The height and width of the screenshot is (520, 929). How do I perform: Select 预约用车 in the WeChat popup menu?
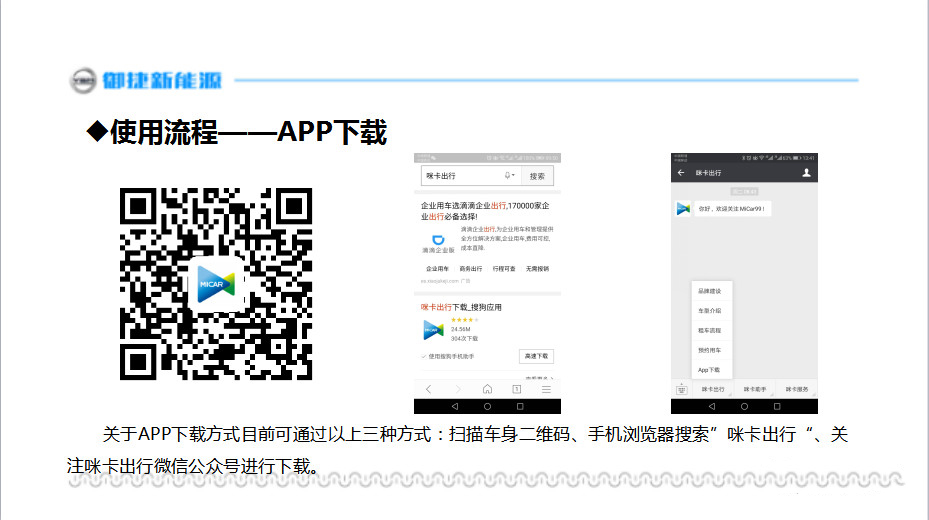[x=712, y=350]
